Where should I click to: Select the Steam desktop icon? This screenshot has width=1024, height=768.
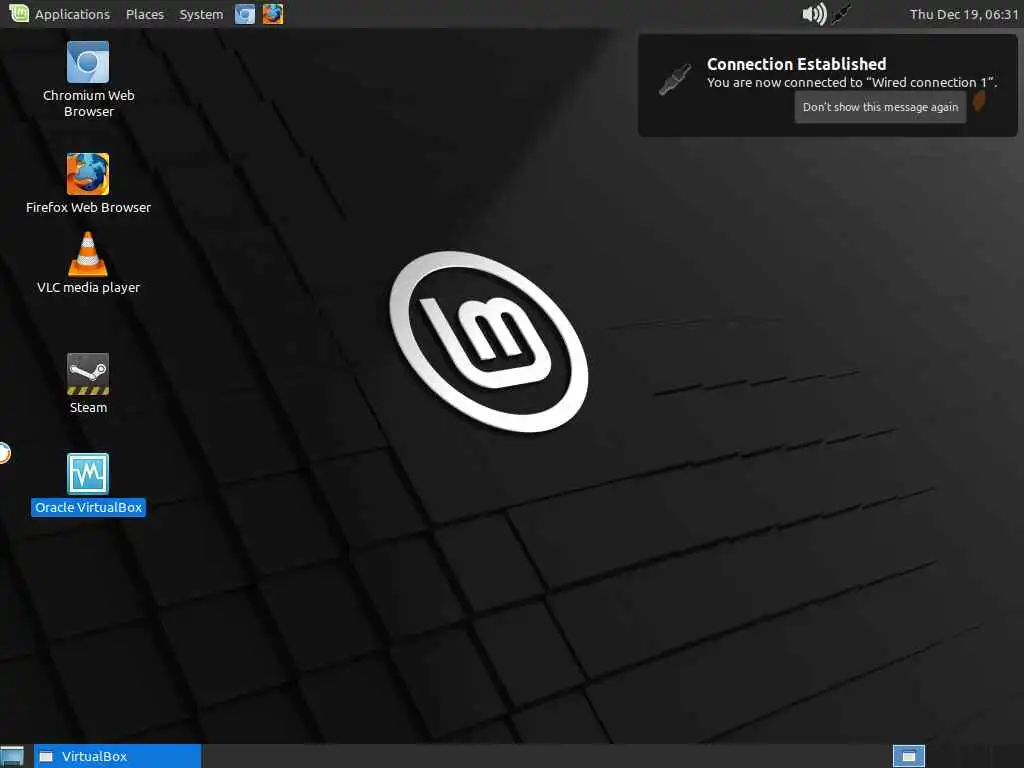point(88,374)
